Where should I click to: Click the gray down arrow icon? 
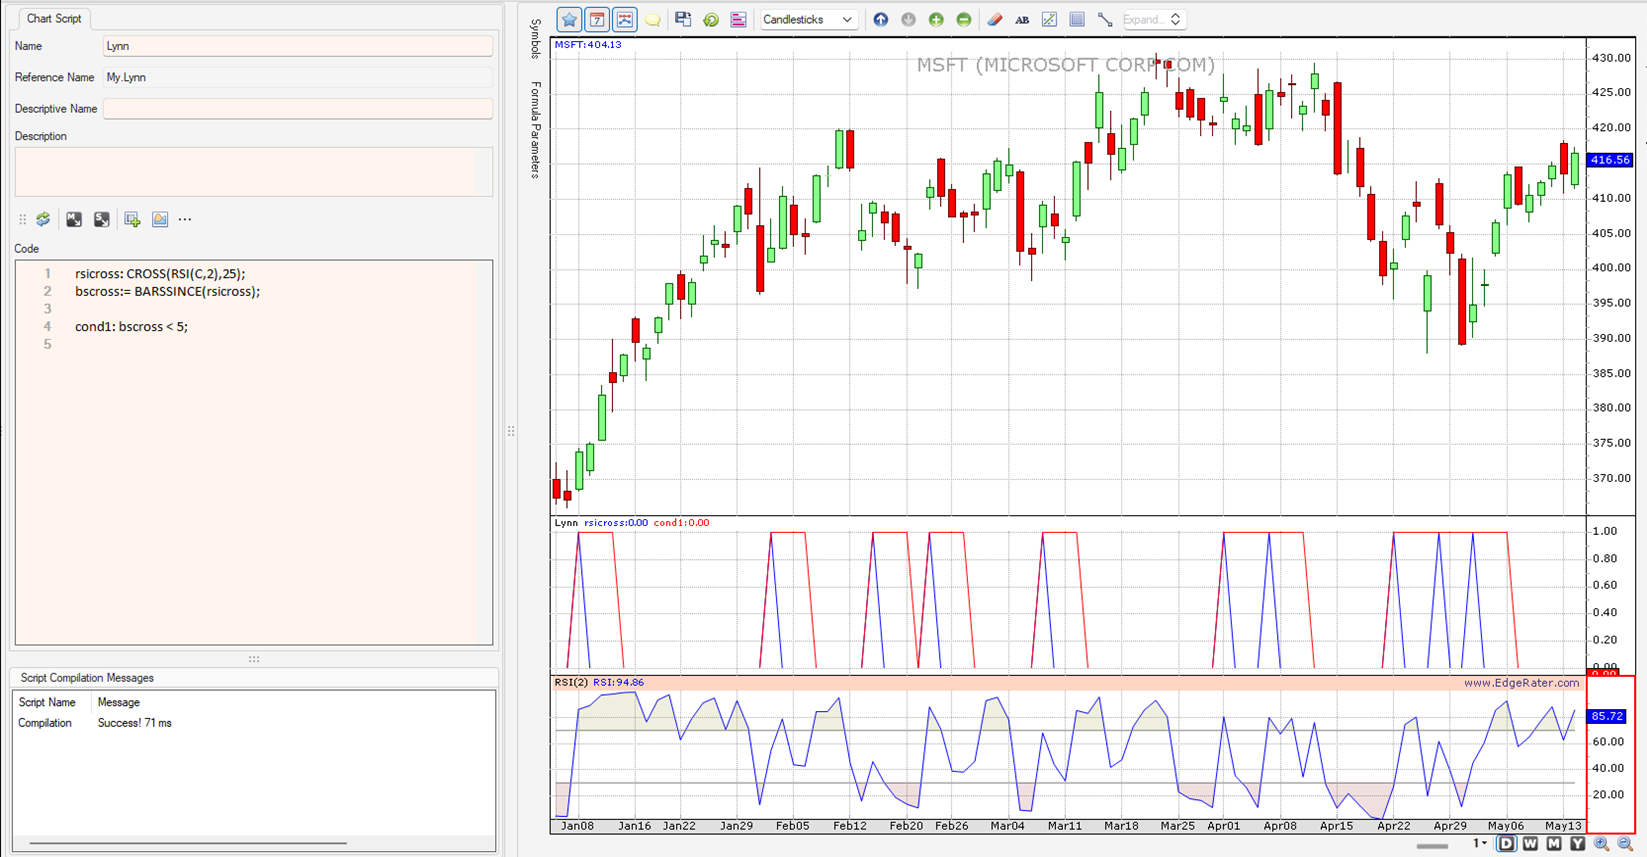click(x=909, y=19)
